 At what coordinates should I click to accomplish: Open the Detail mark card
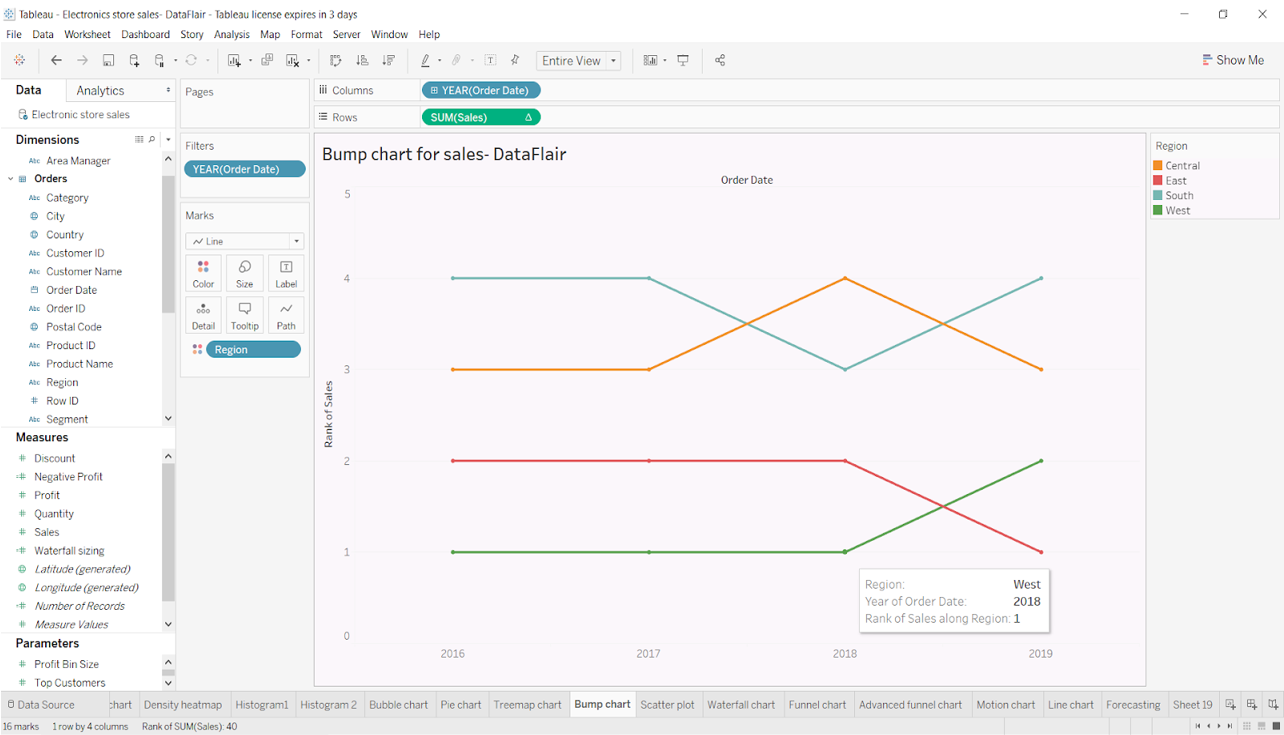203,315
